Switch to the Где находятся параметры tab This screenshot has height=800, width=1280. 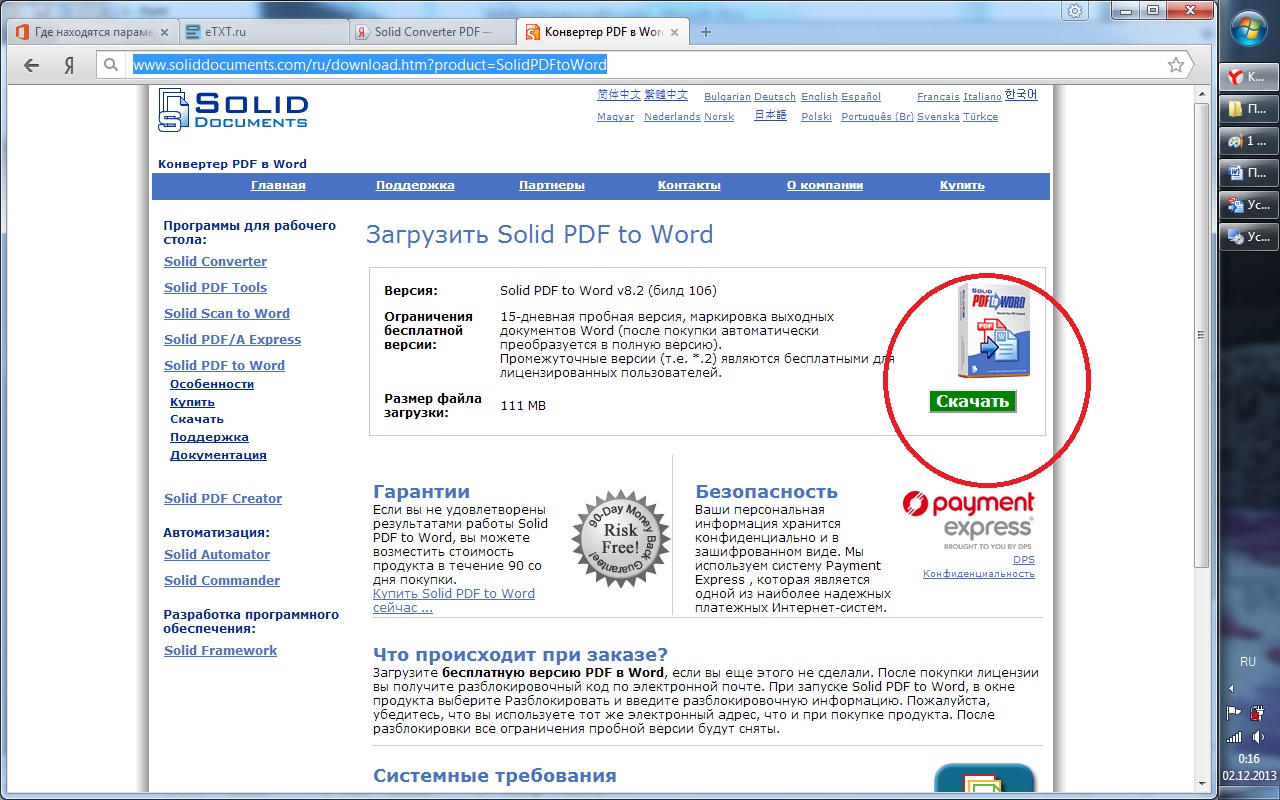point(92,32)
